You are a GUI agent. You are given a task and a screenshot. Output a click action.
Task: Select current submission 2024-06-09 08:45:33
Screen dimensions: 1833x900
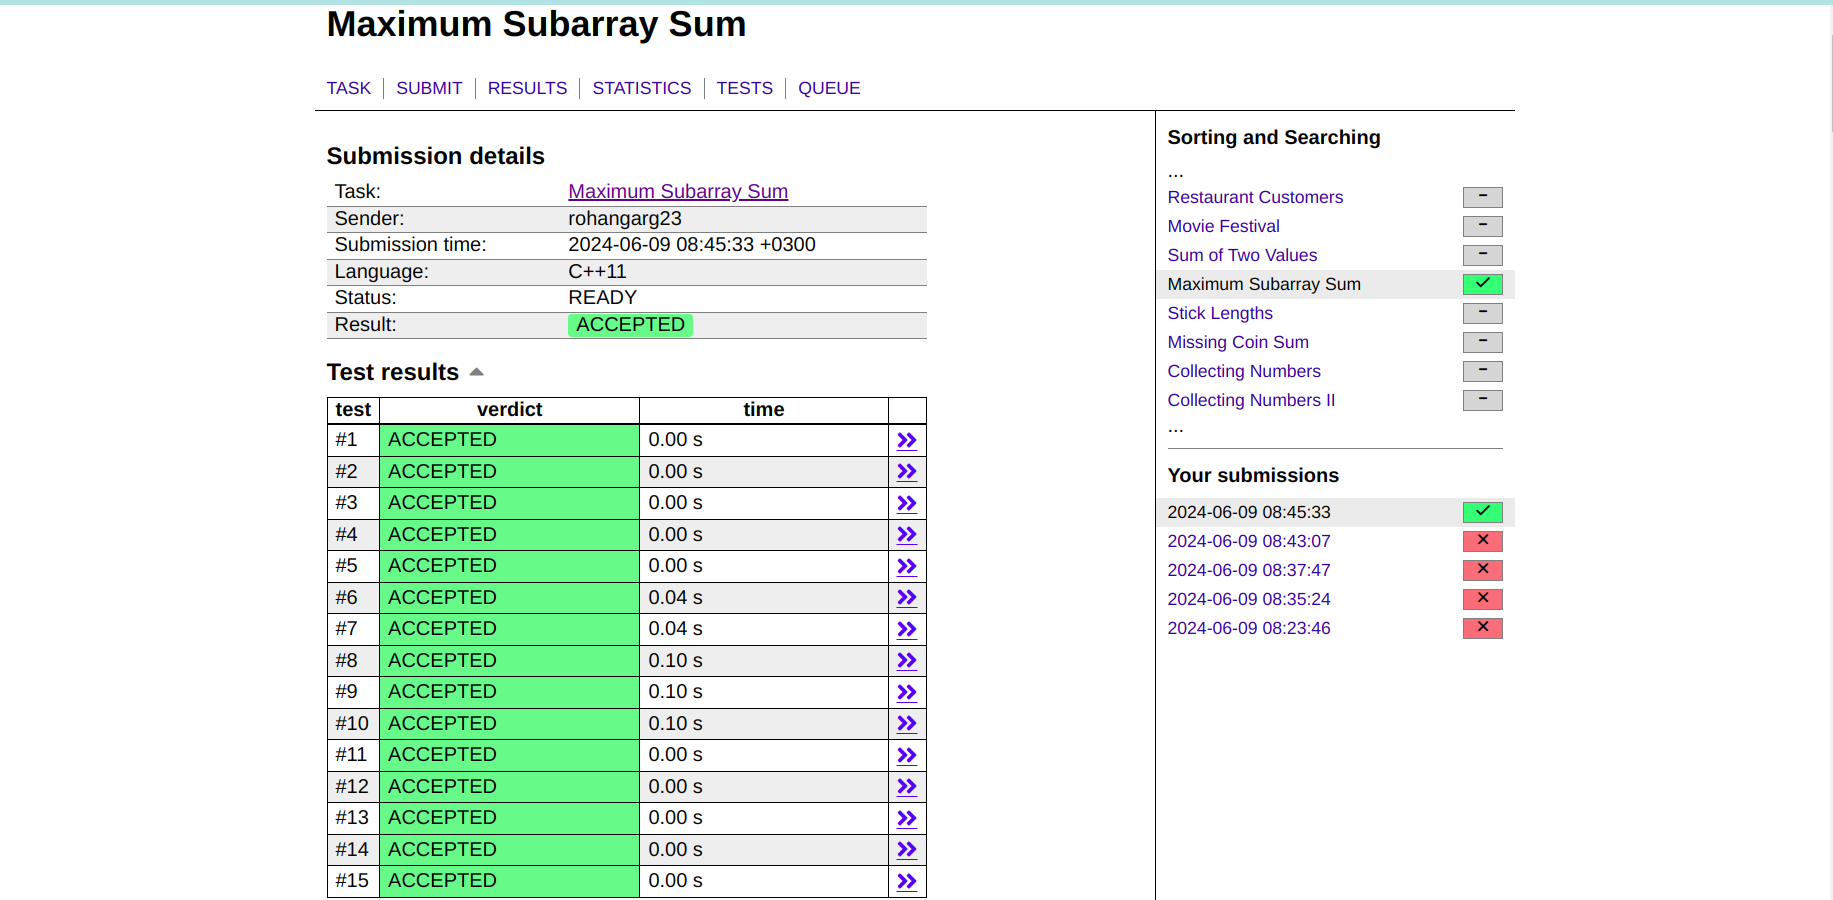[x=1249, y=512]
